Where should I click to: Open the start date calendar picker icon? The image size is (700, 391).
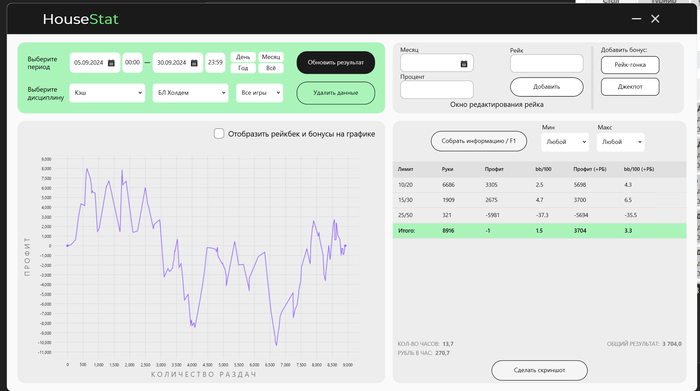[111, 63]
